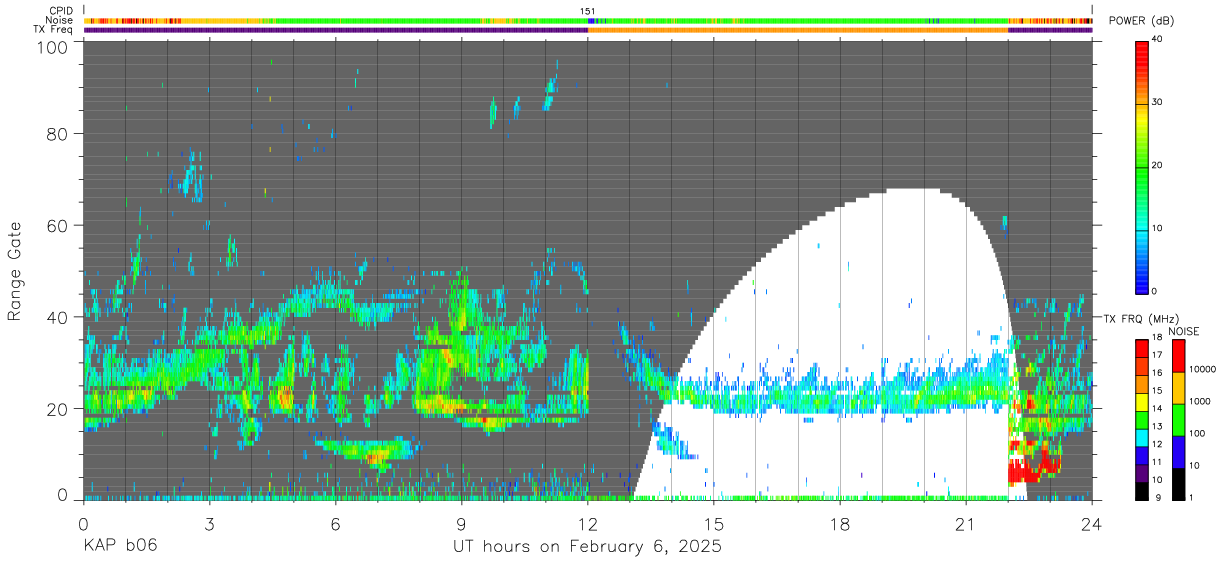The height and width of the screenshot is (567, 1228).
Task: Click the 21 label on the UT hours axis
Action: 966,523
